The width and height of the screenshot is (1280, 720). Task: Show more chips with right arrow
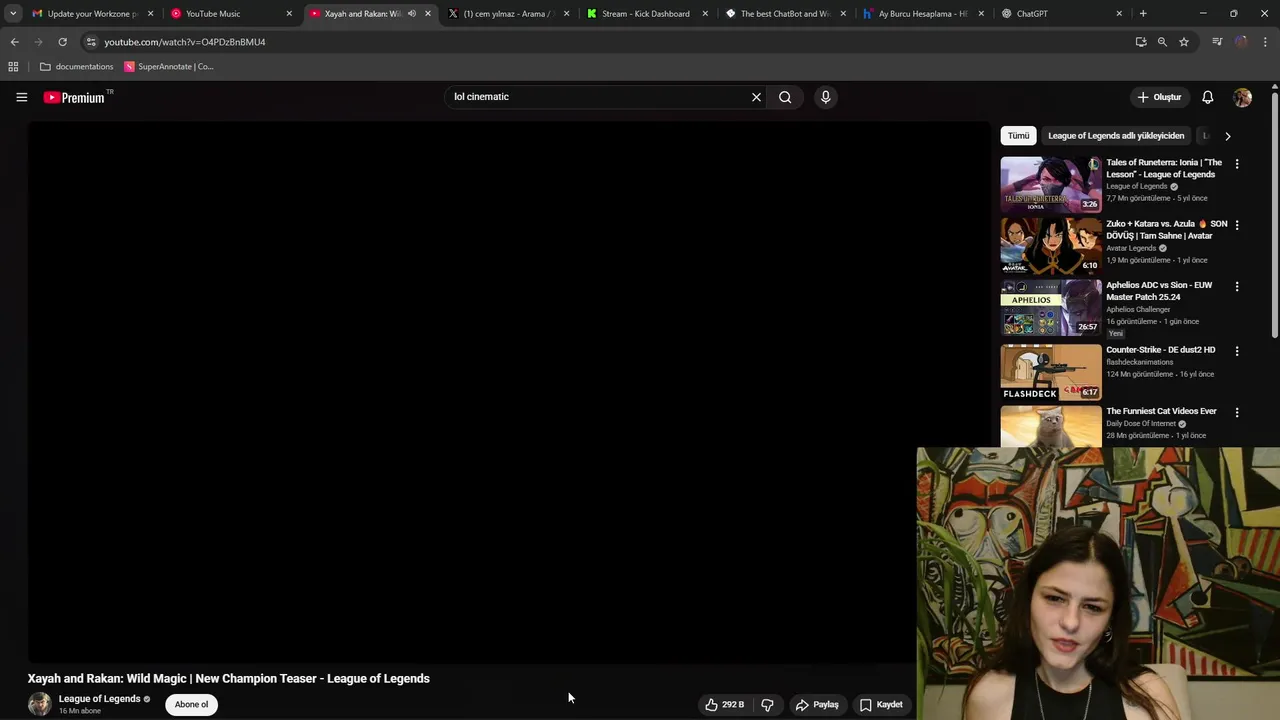(x=1227, y=136)
